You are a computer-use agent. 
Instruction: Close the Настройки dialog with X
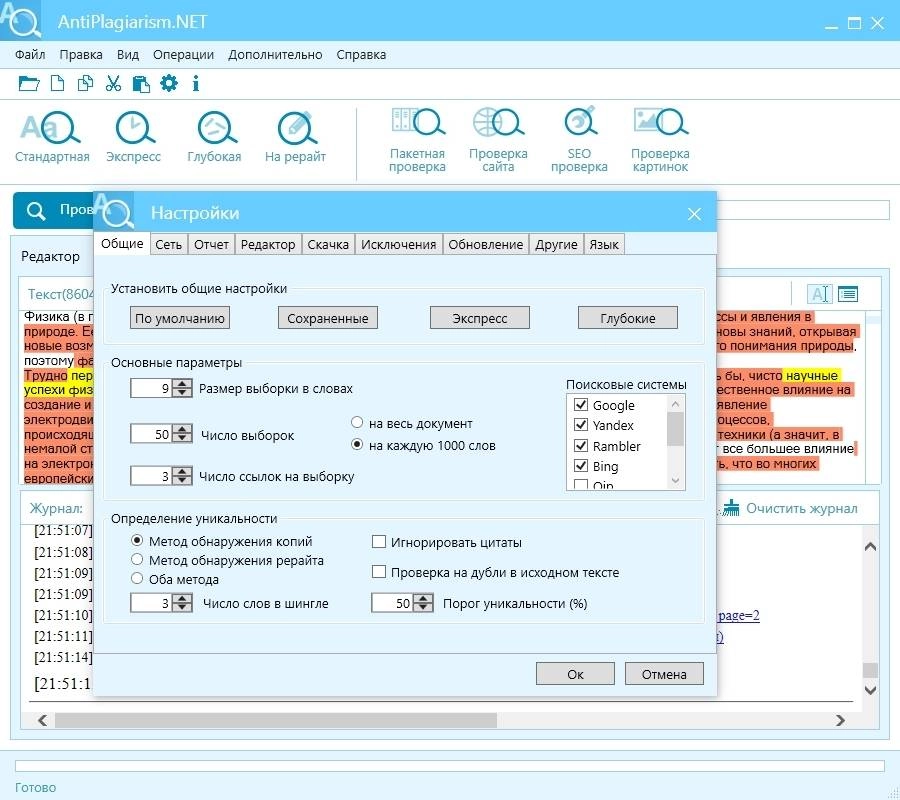click(x=694, y=214)
